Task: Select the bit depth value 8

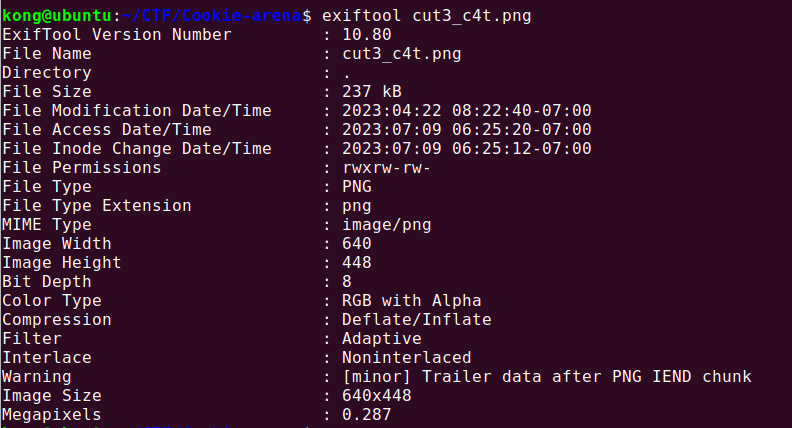Action: [x=346, y=281]
